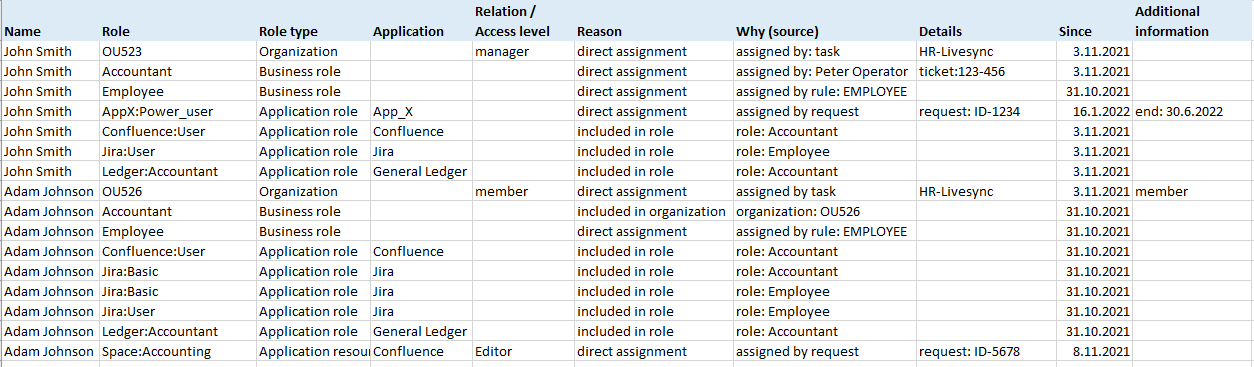Image resolution: width=1254 pixels, height=367 pixels.
Task: Select the General Ledger cell in John Smith's row
Action: pos(421,171)
